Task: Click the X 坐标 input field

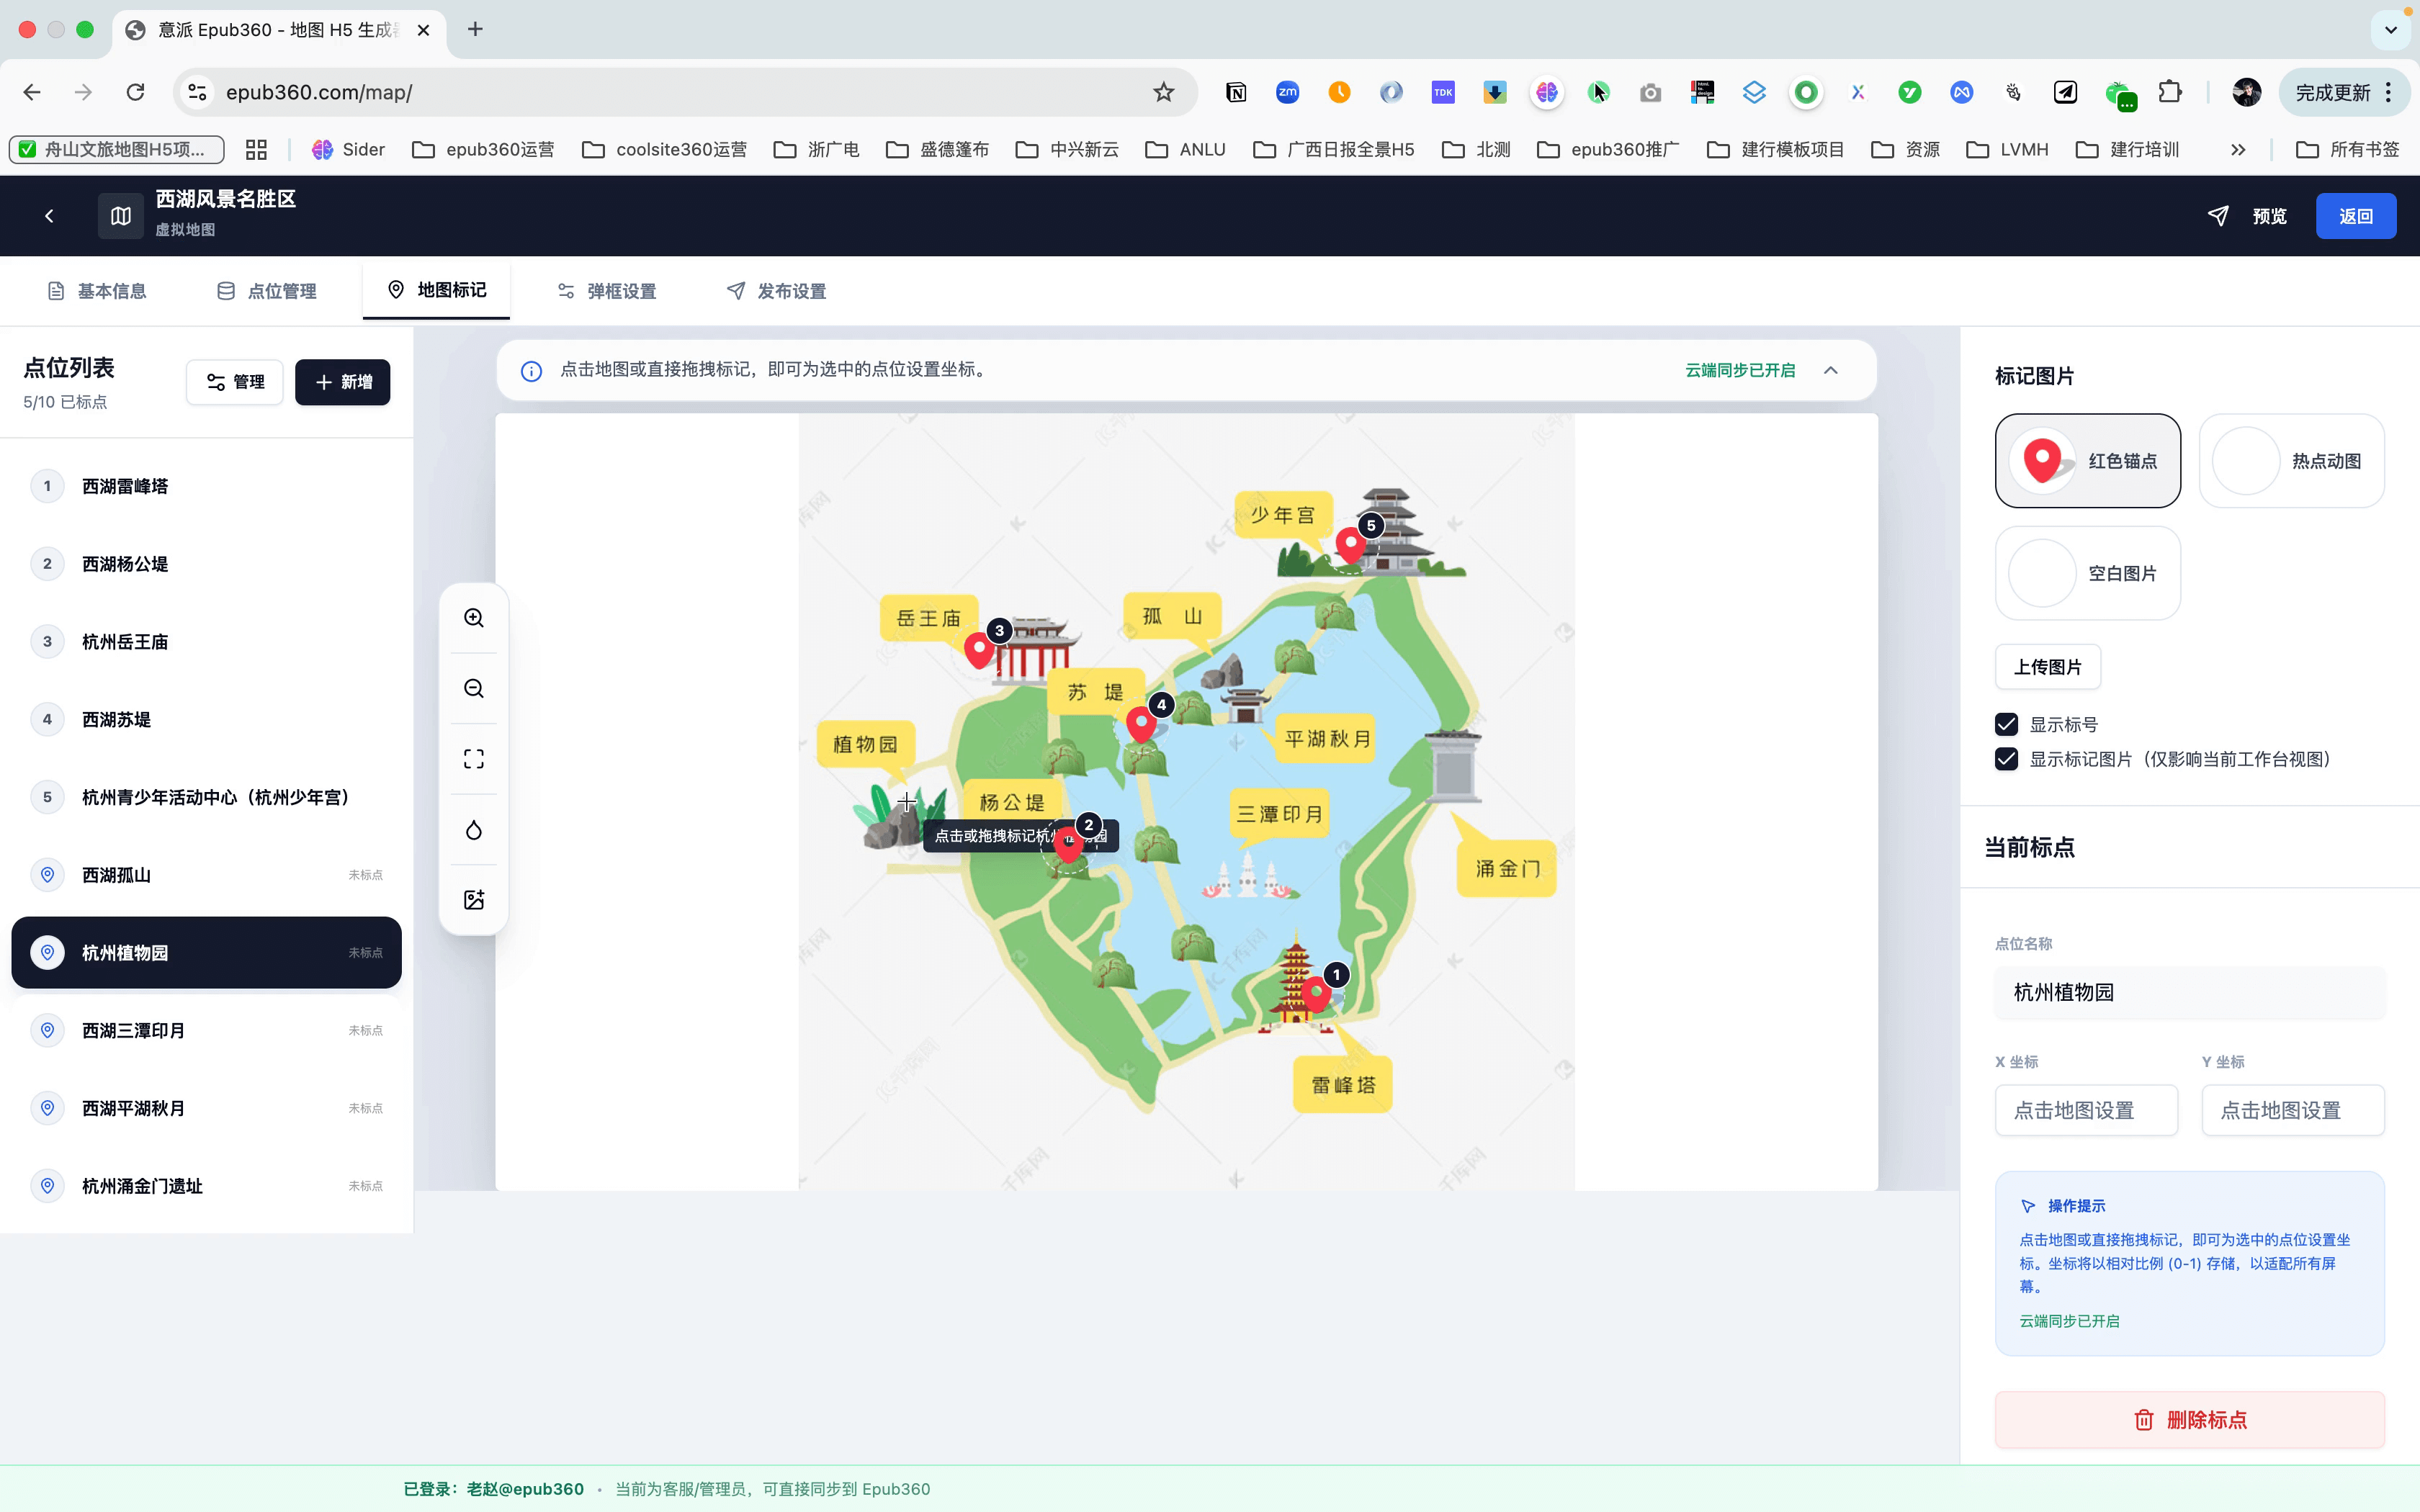Action: pyautogui.click(x=2086, y=1110)
